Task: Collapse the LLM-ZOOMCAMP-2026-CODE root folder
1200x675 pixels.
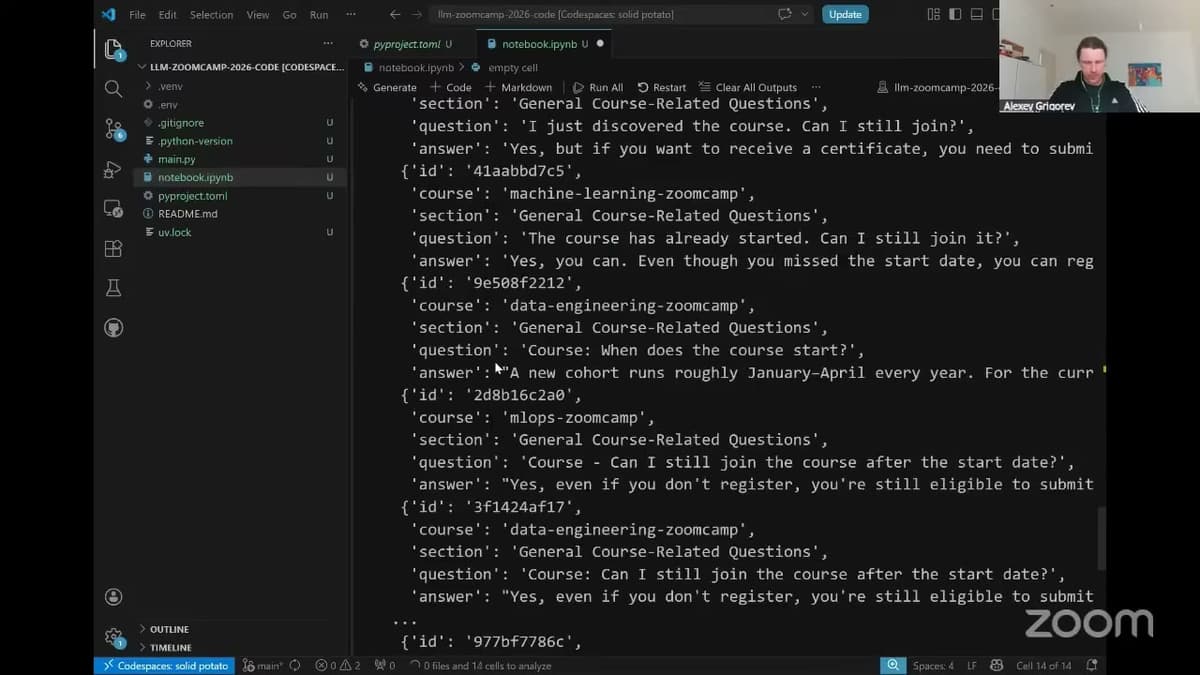Action: pos(239,67)
